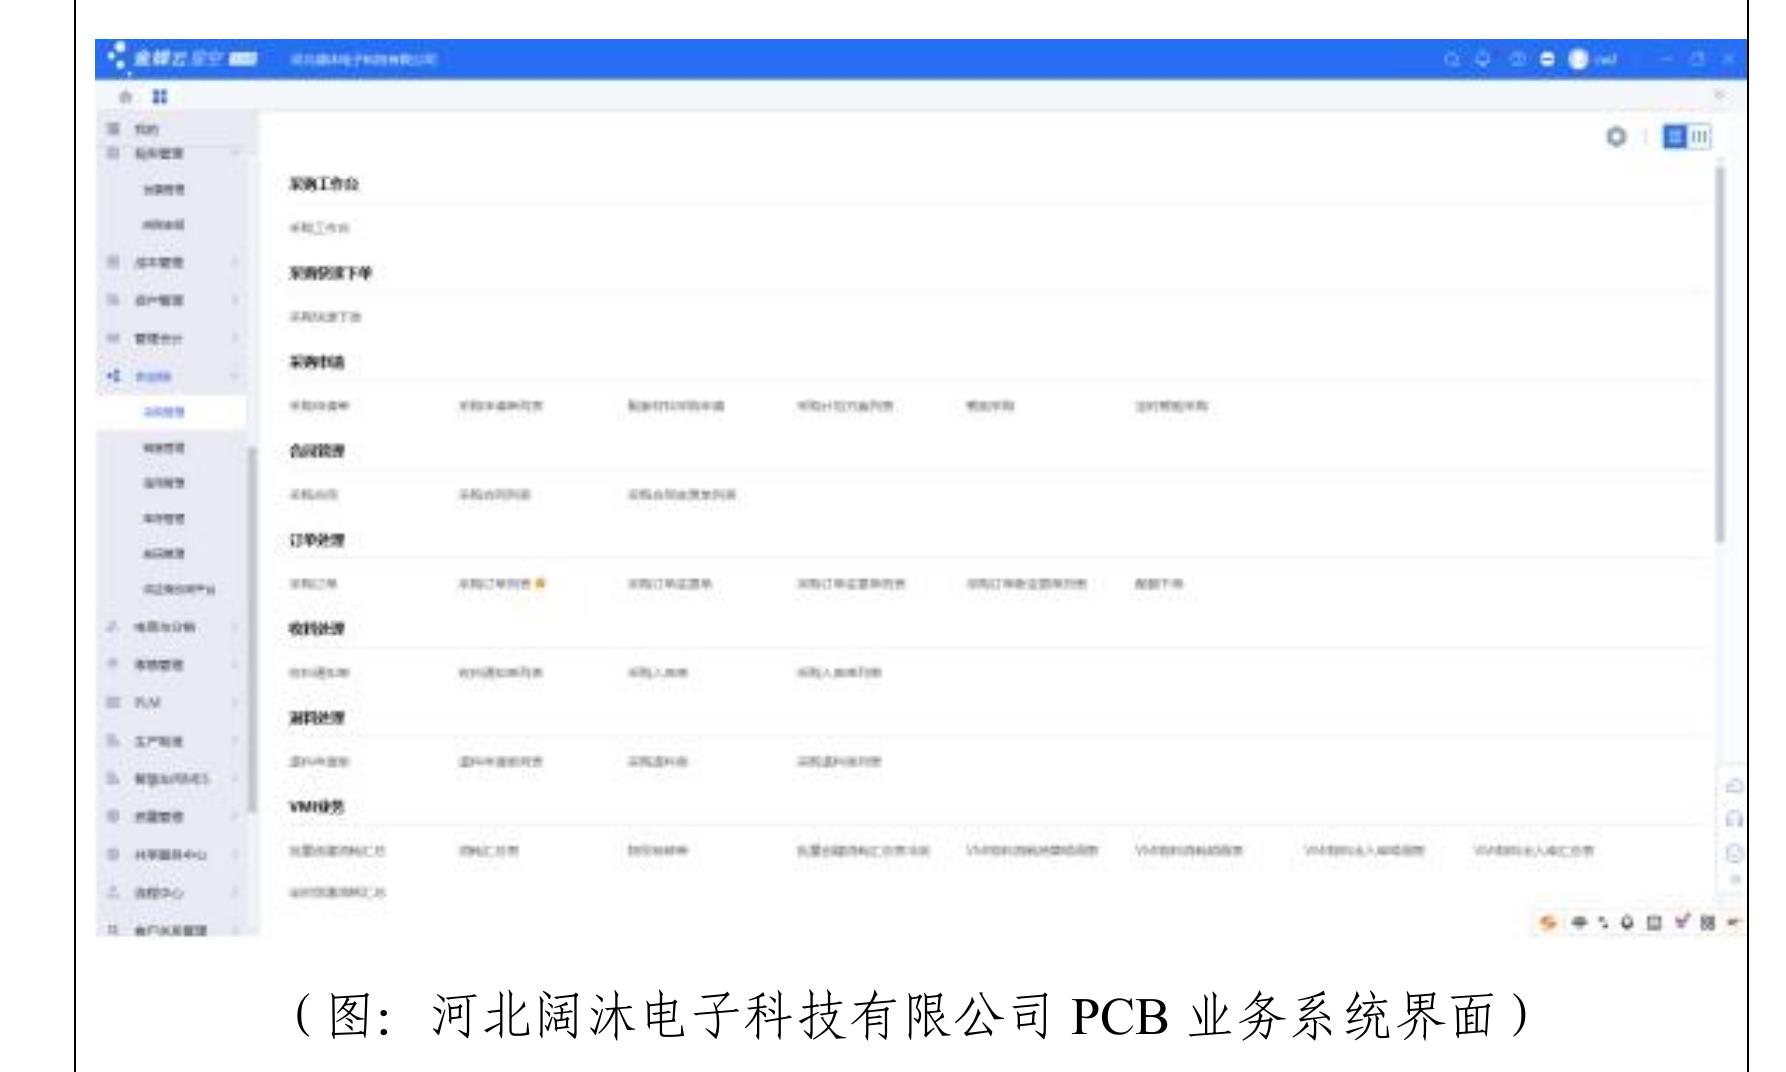
Task: Switch to the blue grid layout view
Action: click(1675, 137)
